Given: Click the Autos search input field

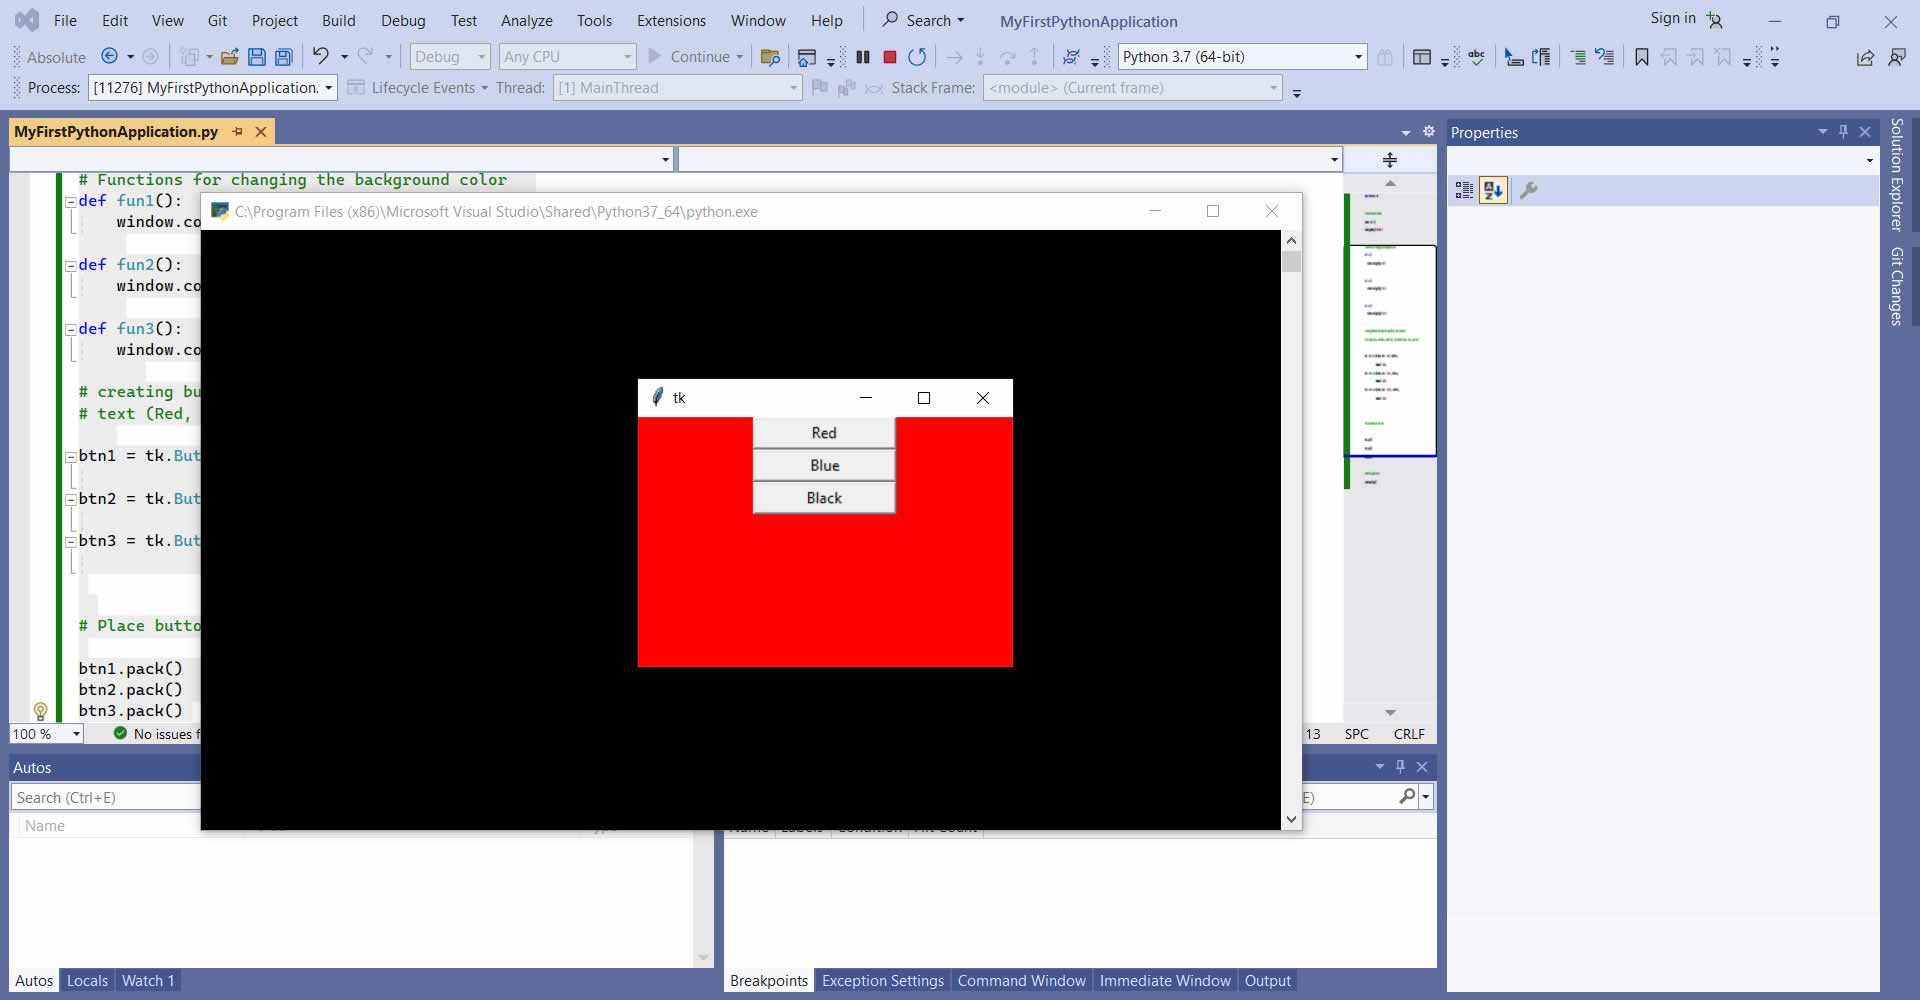Looking at the screenshot, I should [x=105, y=797].
